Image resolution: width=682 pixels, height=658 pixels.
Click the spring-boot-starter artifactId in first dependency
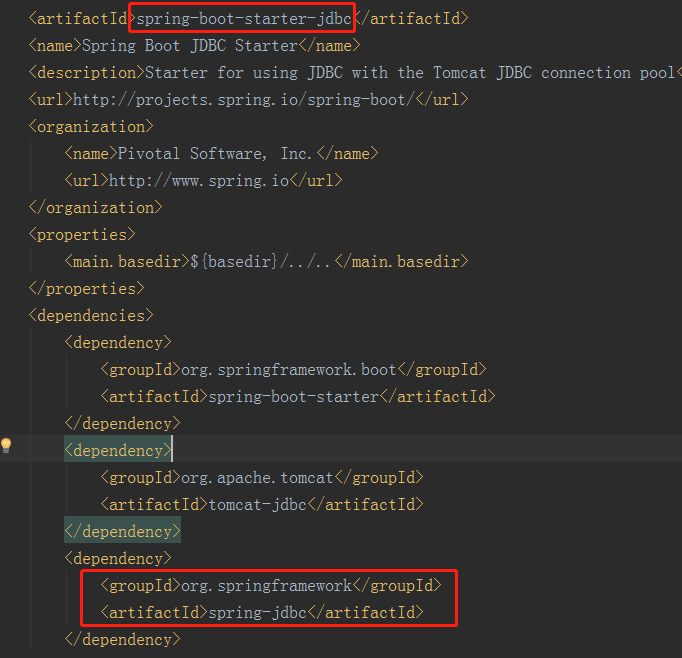tap(293, 397)
